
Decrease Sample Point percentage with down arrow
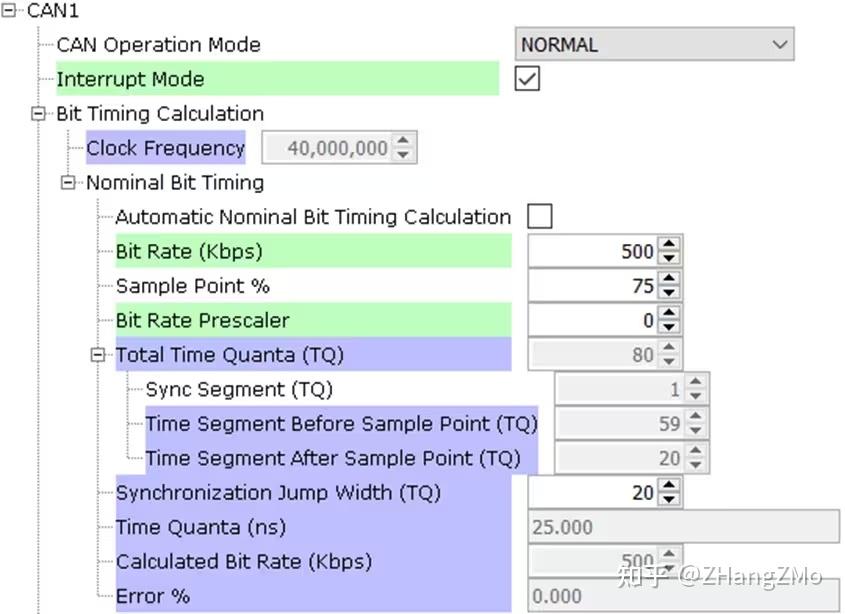[669, 292]
